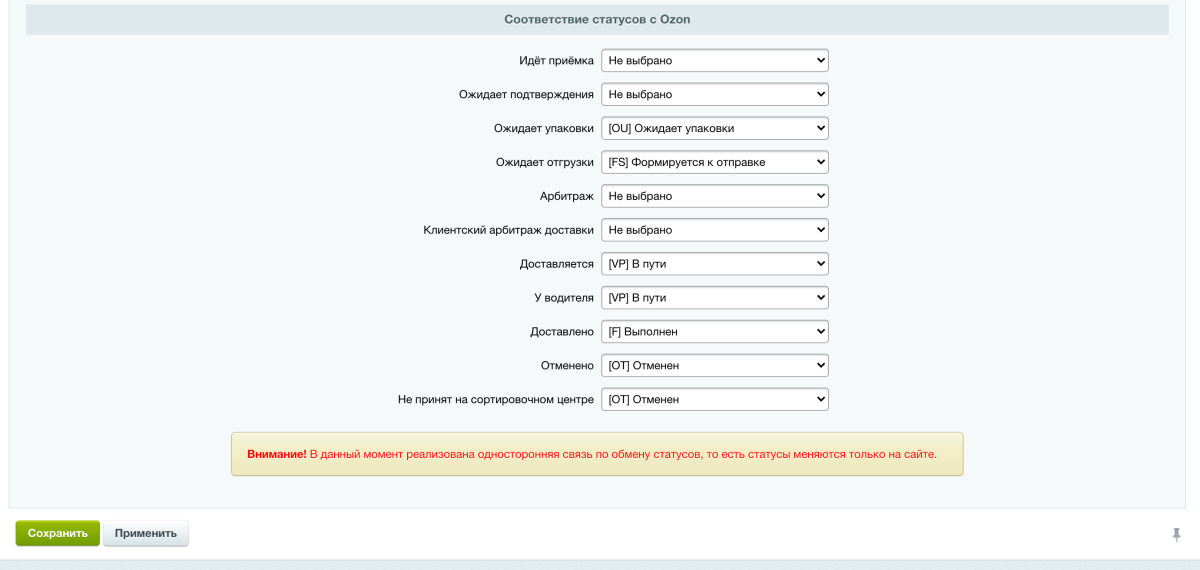Open the У водителя dropdown
Screen dimensions: 1200x570
point(715,298)
